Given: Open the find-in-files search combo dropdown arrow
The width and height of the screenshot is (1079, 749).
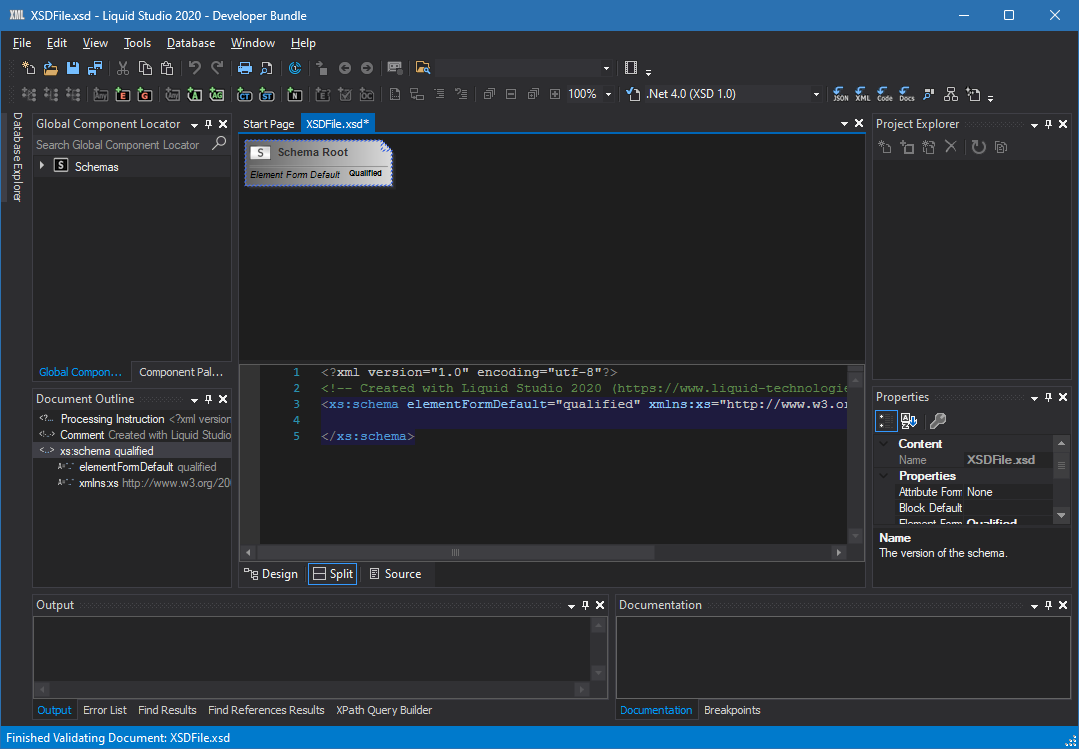Looking at the screenshot, I should [x=606, y=68].
